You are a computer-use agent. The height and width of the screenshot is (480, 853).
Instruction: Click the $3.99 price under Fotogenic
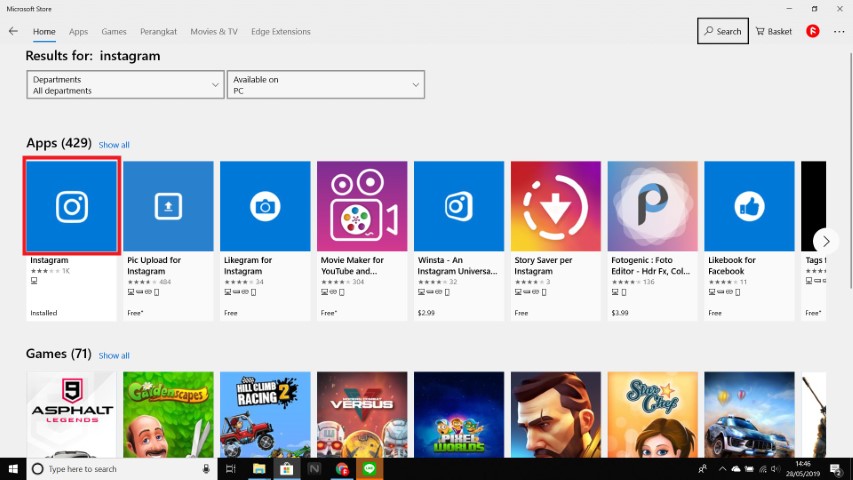click(620, 313)
